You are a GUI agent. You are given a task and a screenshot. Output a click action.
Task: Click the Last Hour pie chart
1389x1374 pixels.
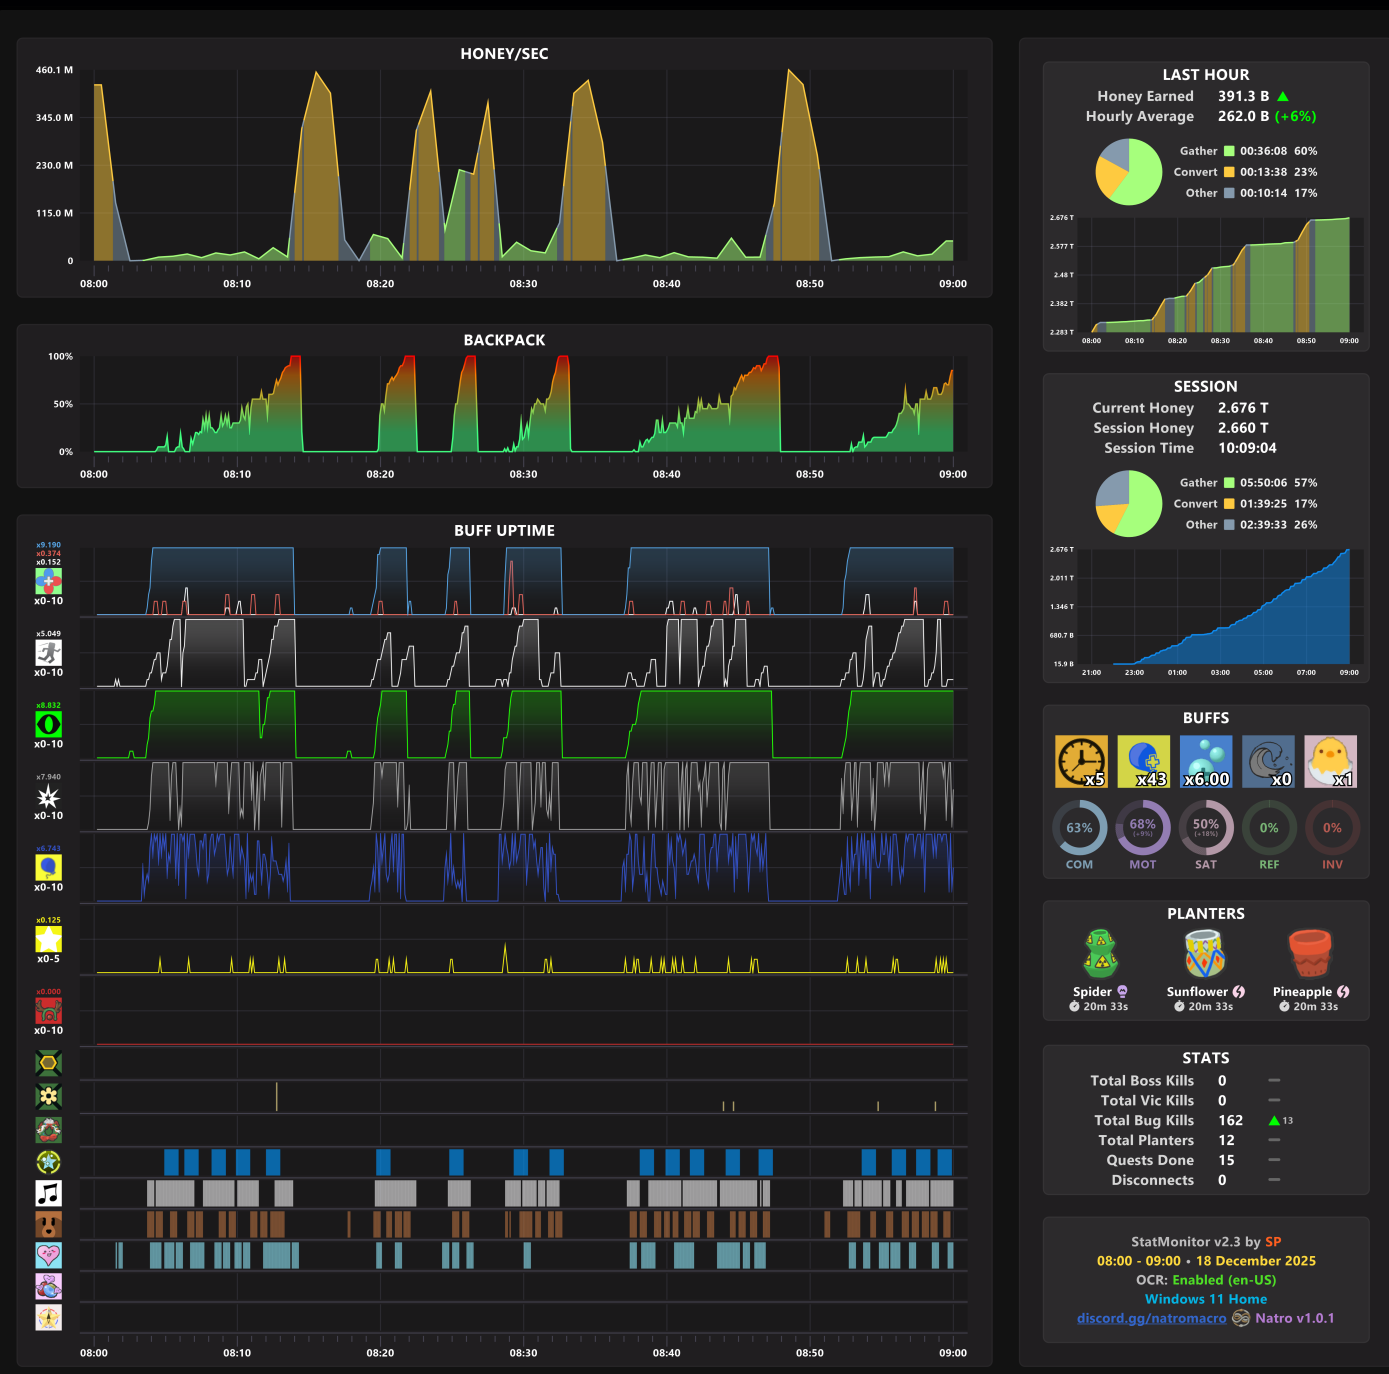[1129, 172]
